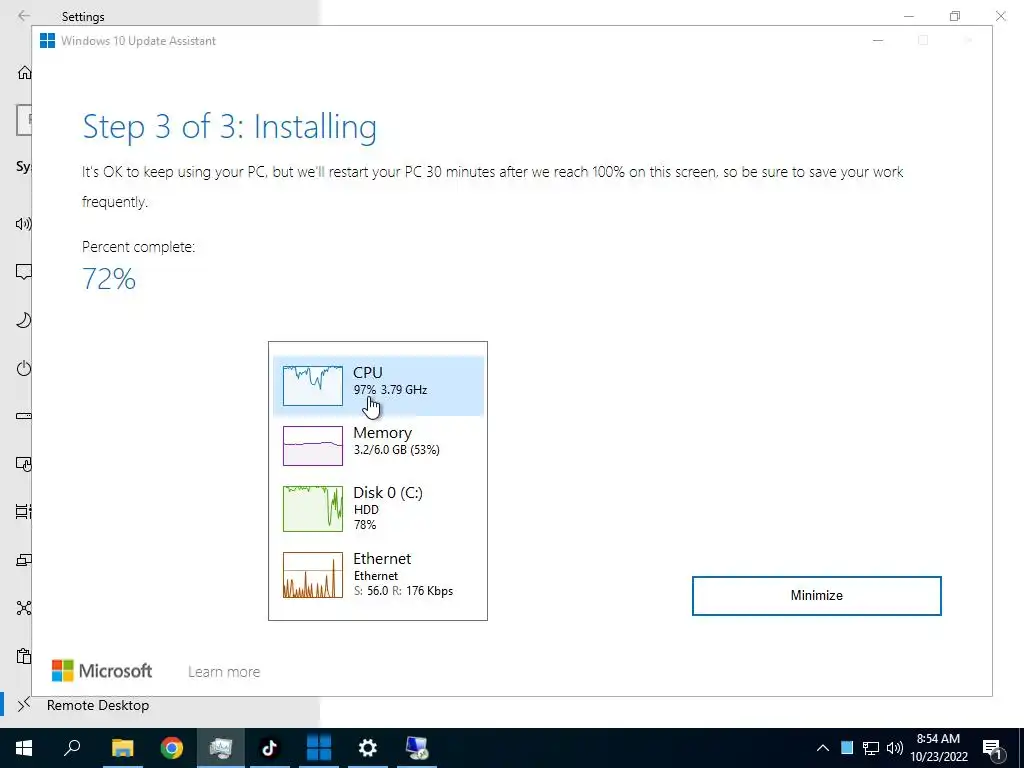Switch to Windows 10 Update Assistant taskbar icon

(x=319, y=748)
